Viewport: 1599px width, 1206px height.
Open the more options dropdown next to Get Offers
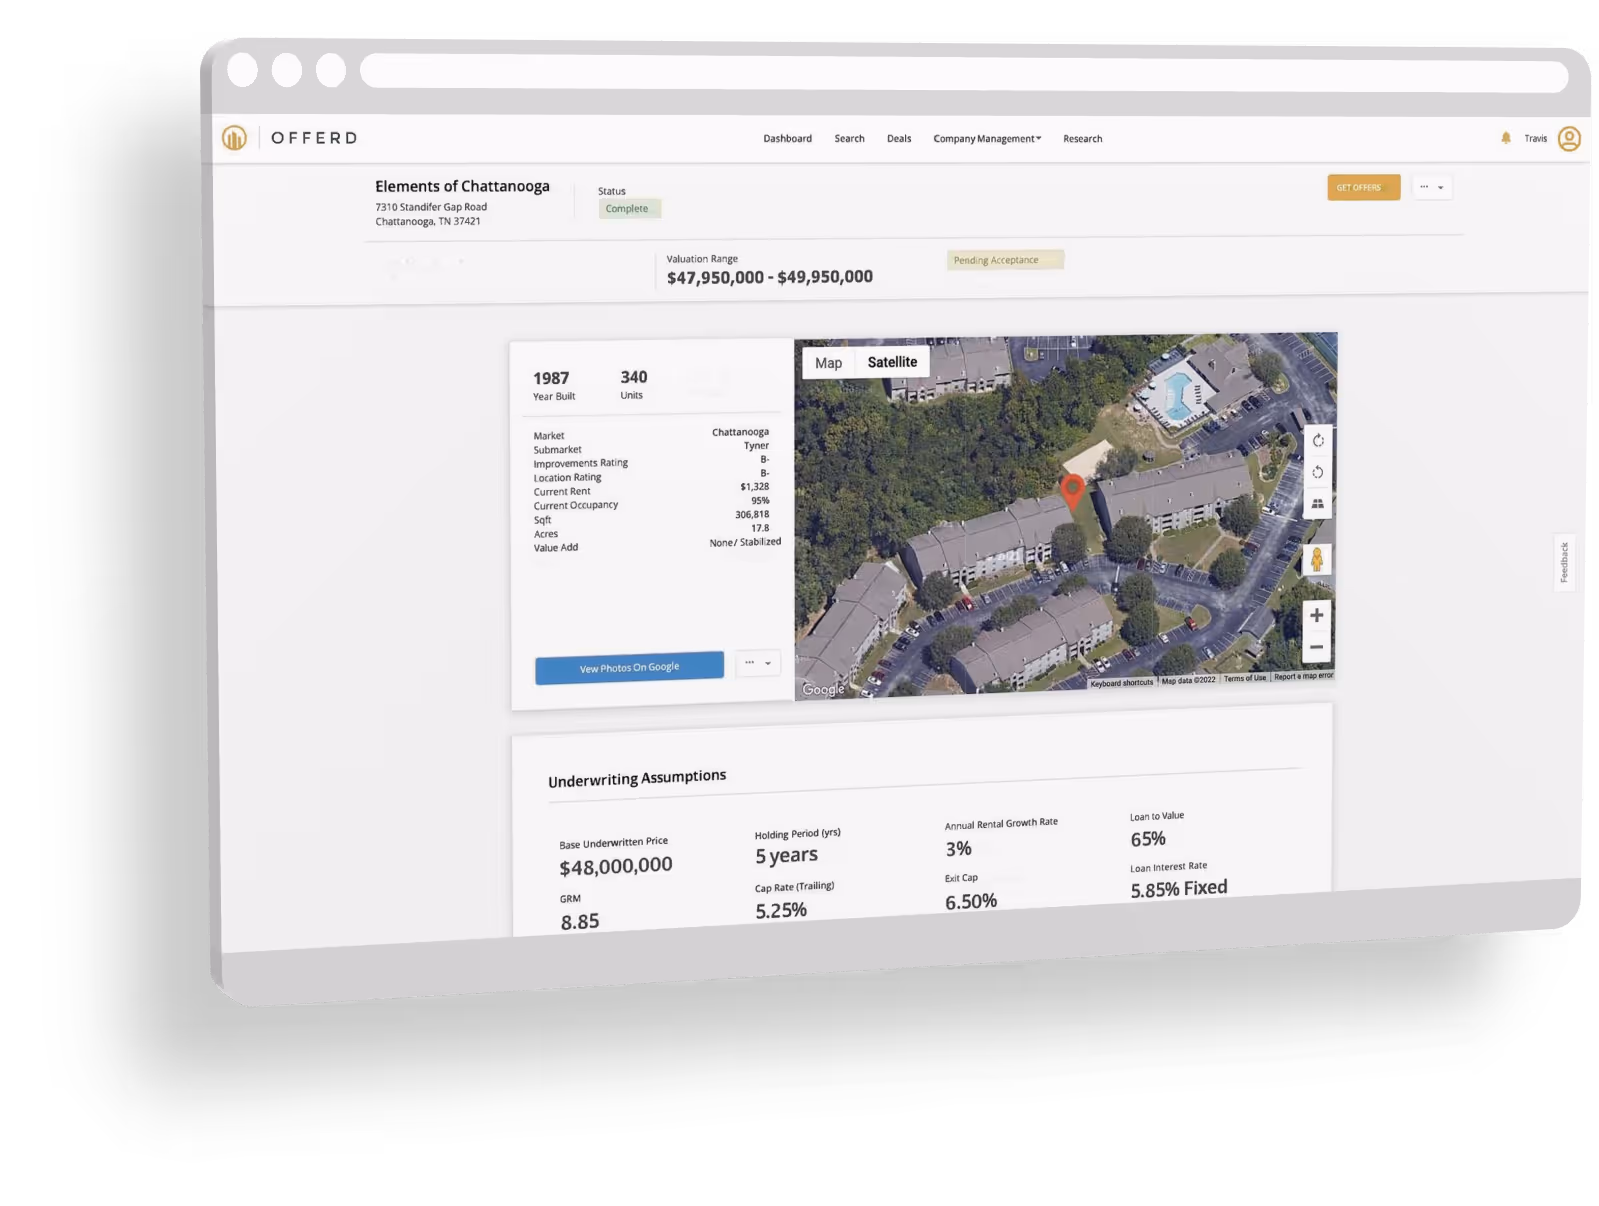(1432, 187)
